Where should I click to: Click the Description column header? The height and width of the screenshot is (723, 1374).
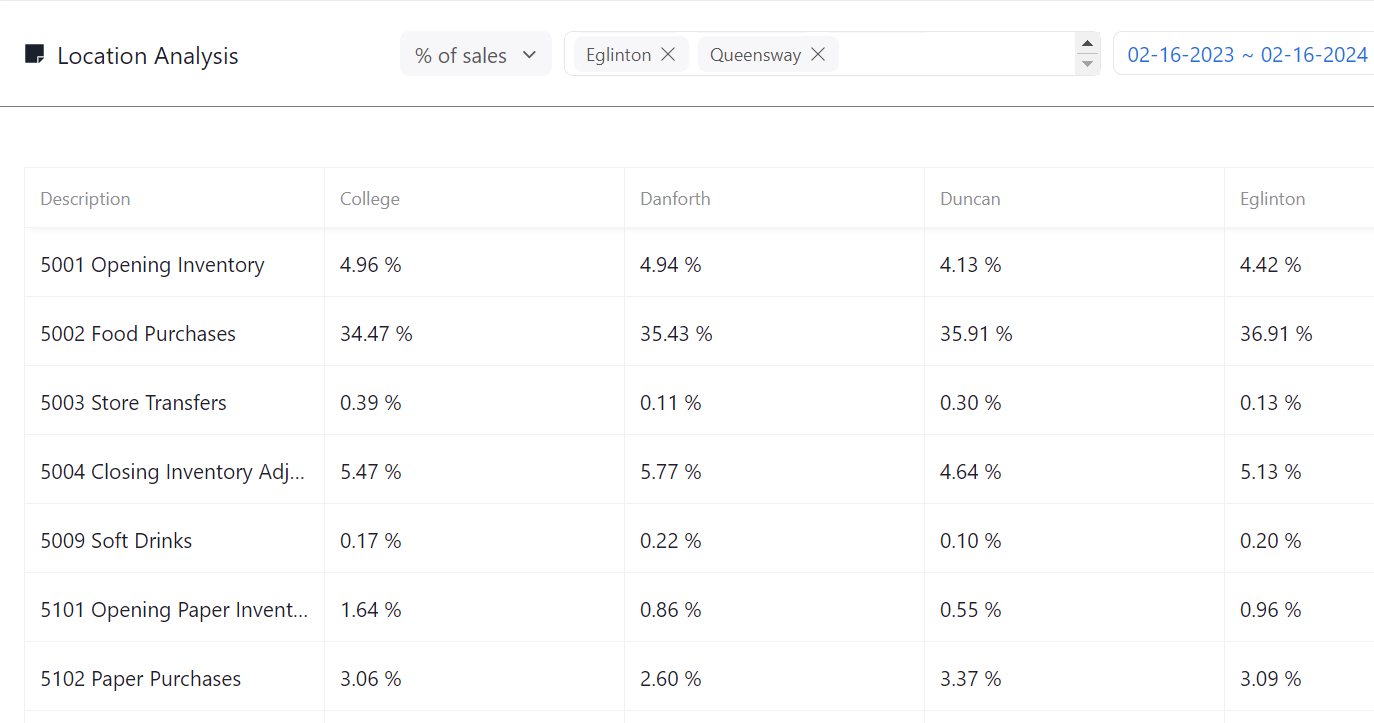pos(85,199)
